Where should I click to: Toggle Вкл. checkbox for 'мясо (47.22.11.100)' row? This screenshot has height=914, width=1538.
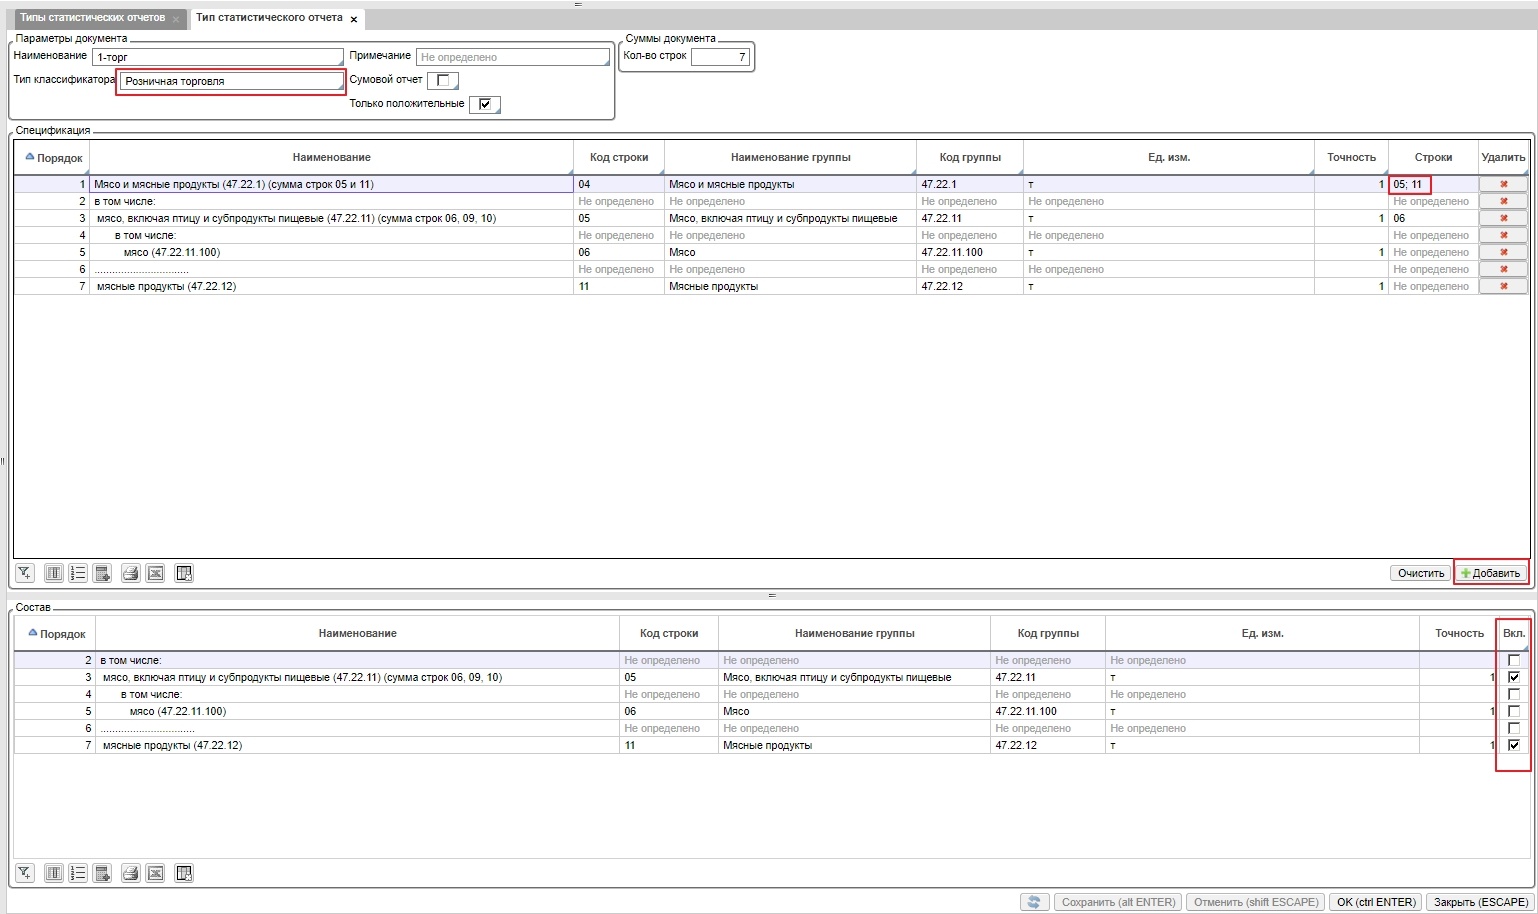tap(1513, 711)
